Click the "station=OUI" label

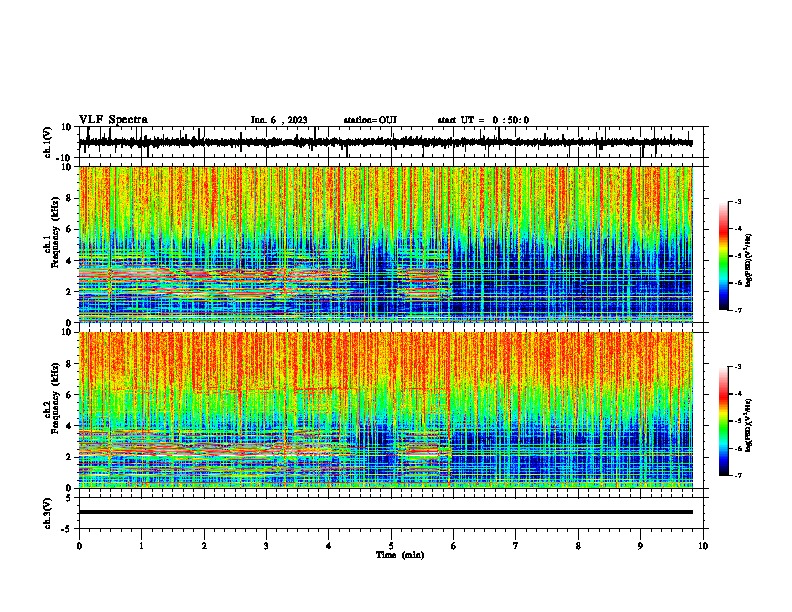point(370,120)
